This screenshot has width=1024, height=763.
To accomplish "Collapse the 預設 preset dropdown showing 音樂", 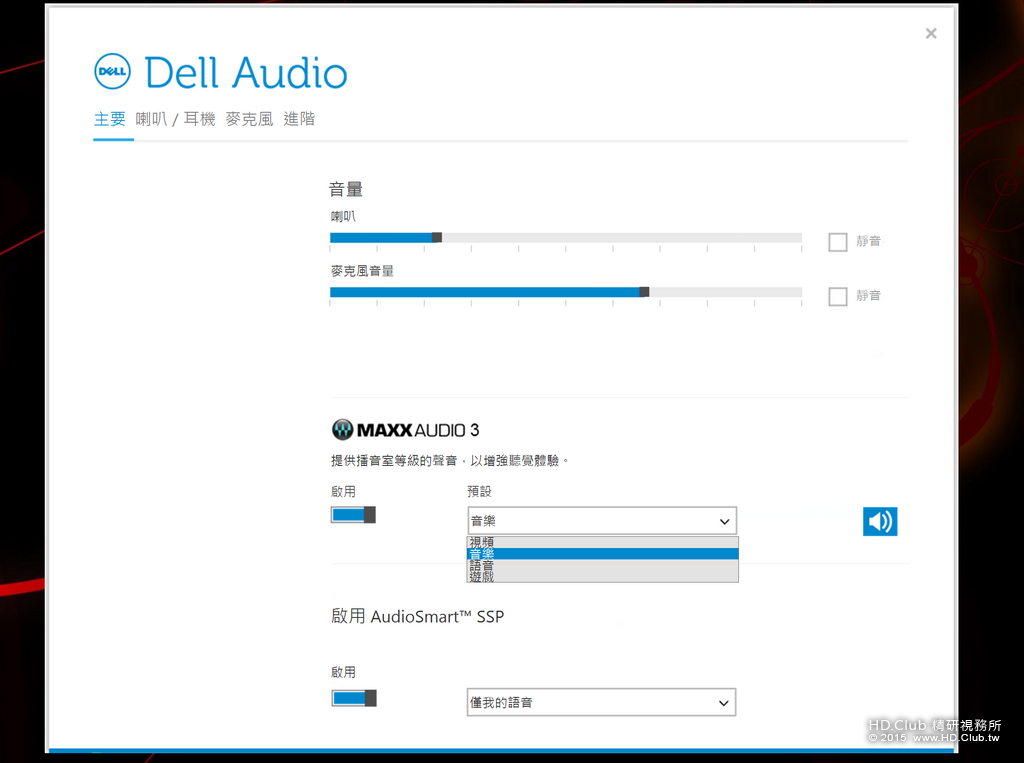I will point(602,521).
